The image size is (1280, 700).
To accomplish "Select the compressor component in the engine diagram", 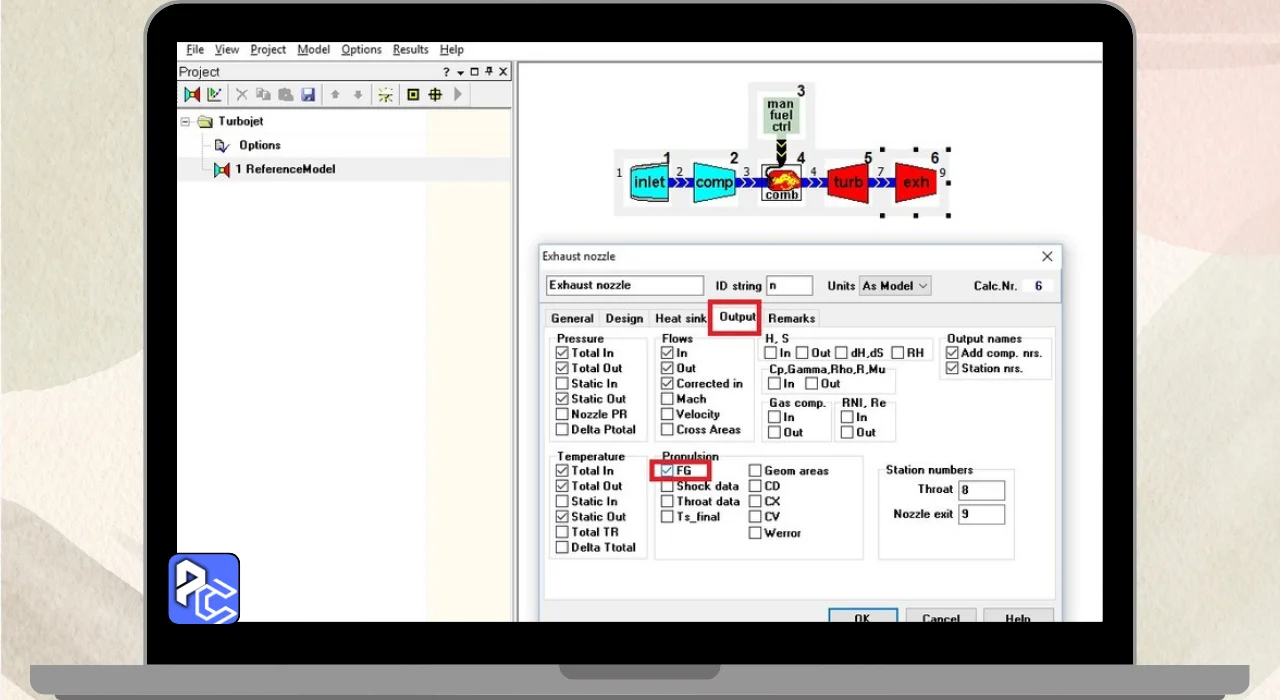I will tap(714, 182).
